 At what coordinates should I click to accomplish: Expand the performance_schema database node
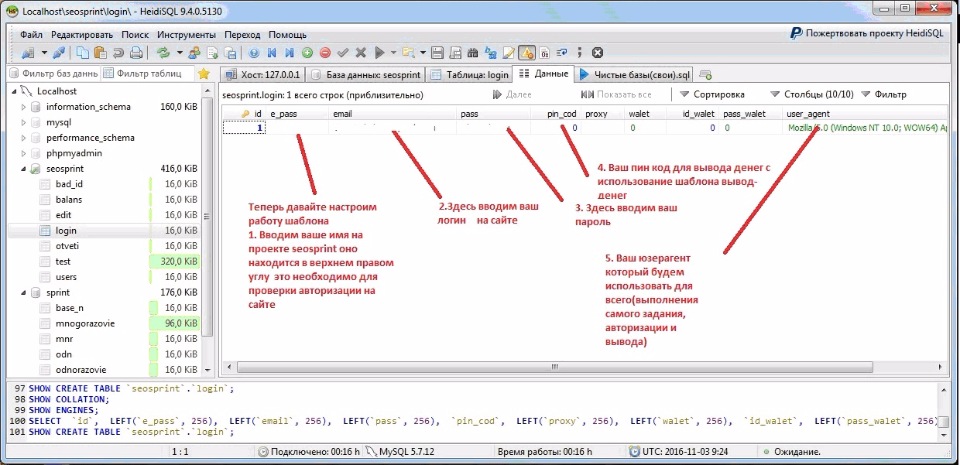[x=23, y=138]
